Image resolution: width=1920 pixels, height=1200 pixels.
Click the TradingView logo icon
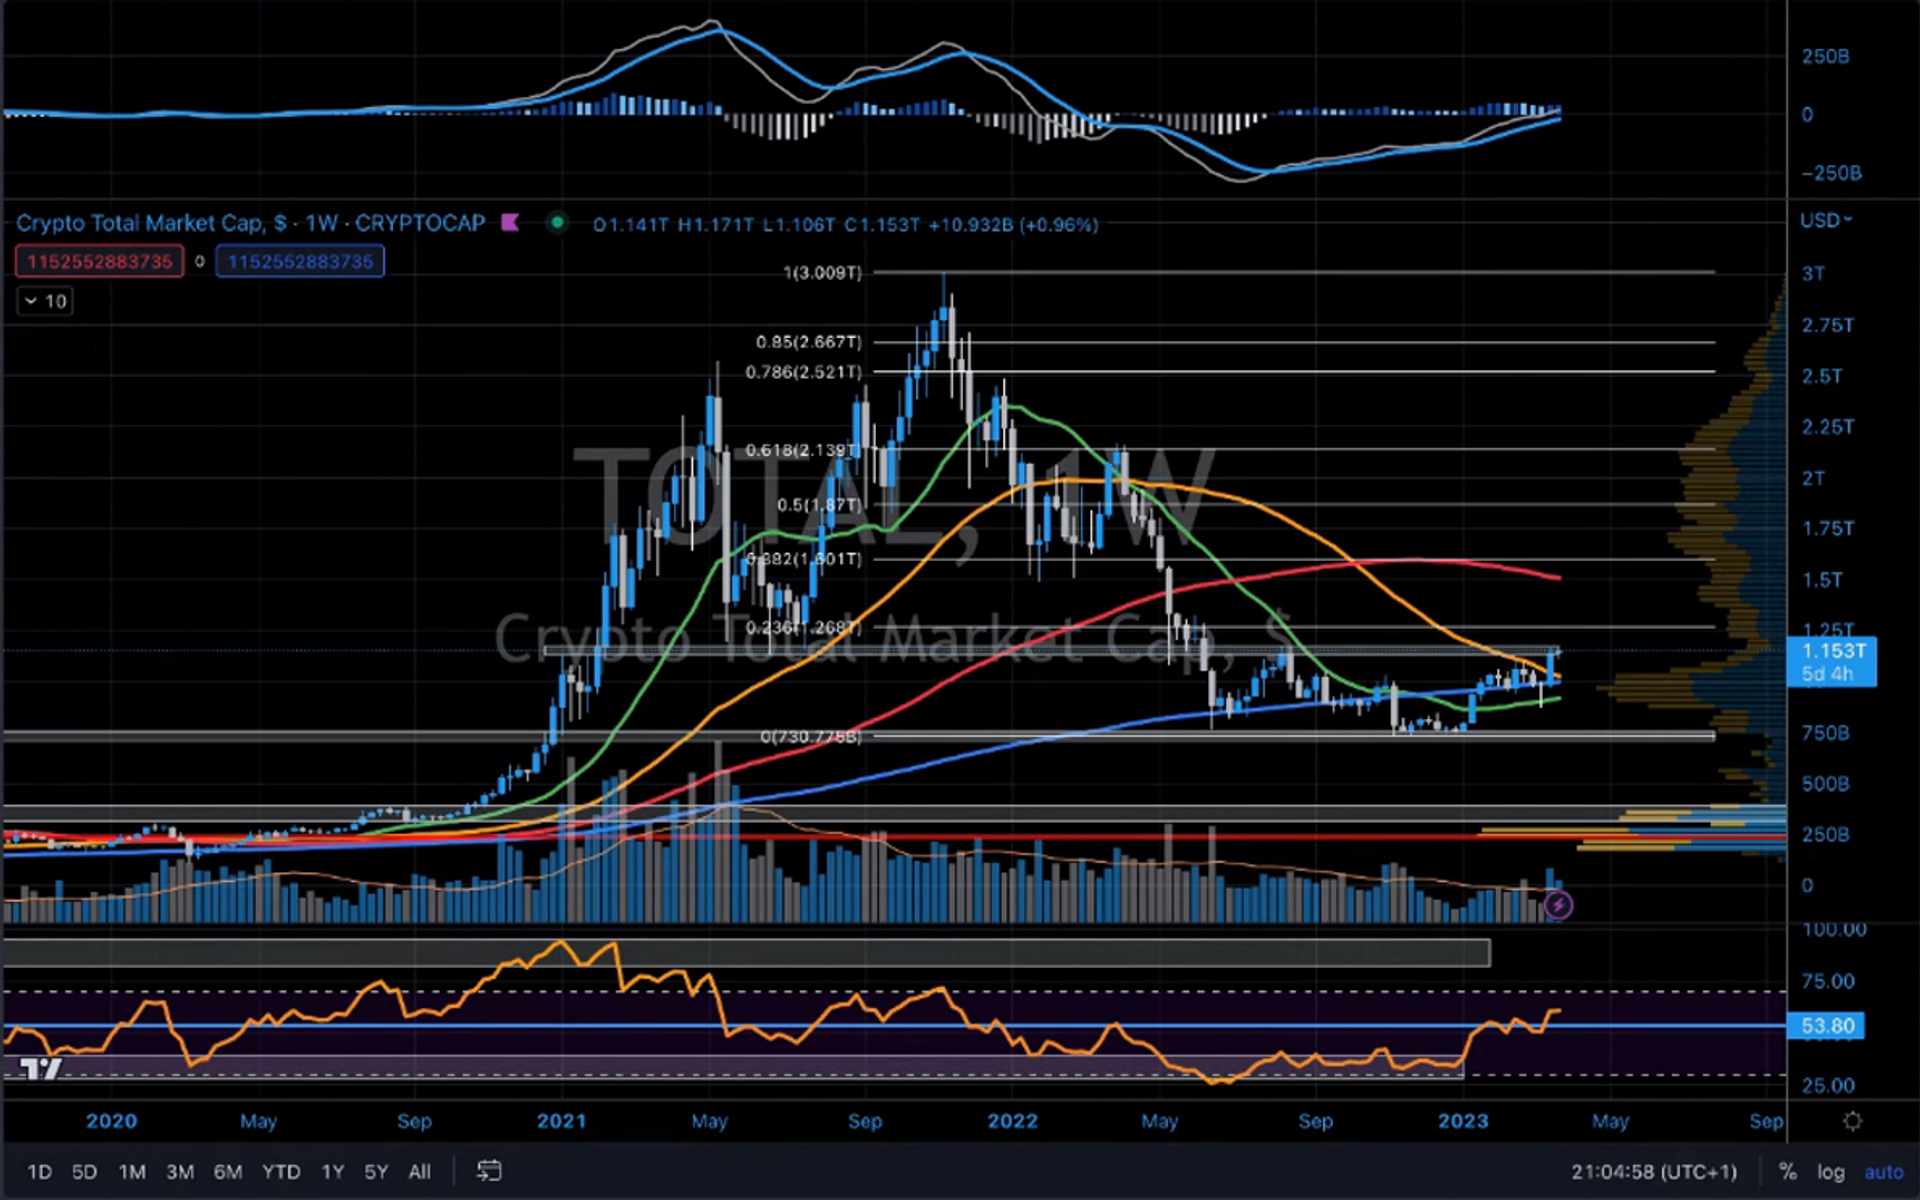[x=41, y=1070]
